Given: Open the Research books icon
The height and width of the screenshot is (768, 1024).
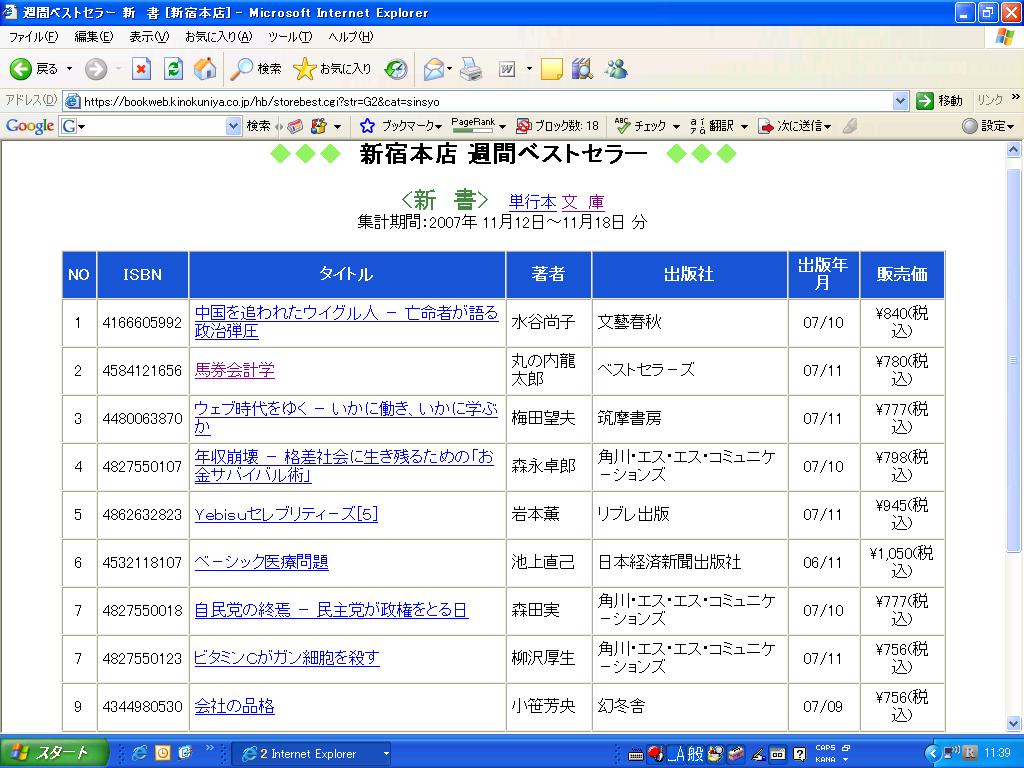Looking at the screenshot, I should (582, 69).
